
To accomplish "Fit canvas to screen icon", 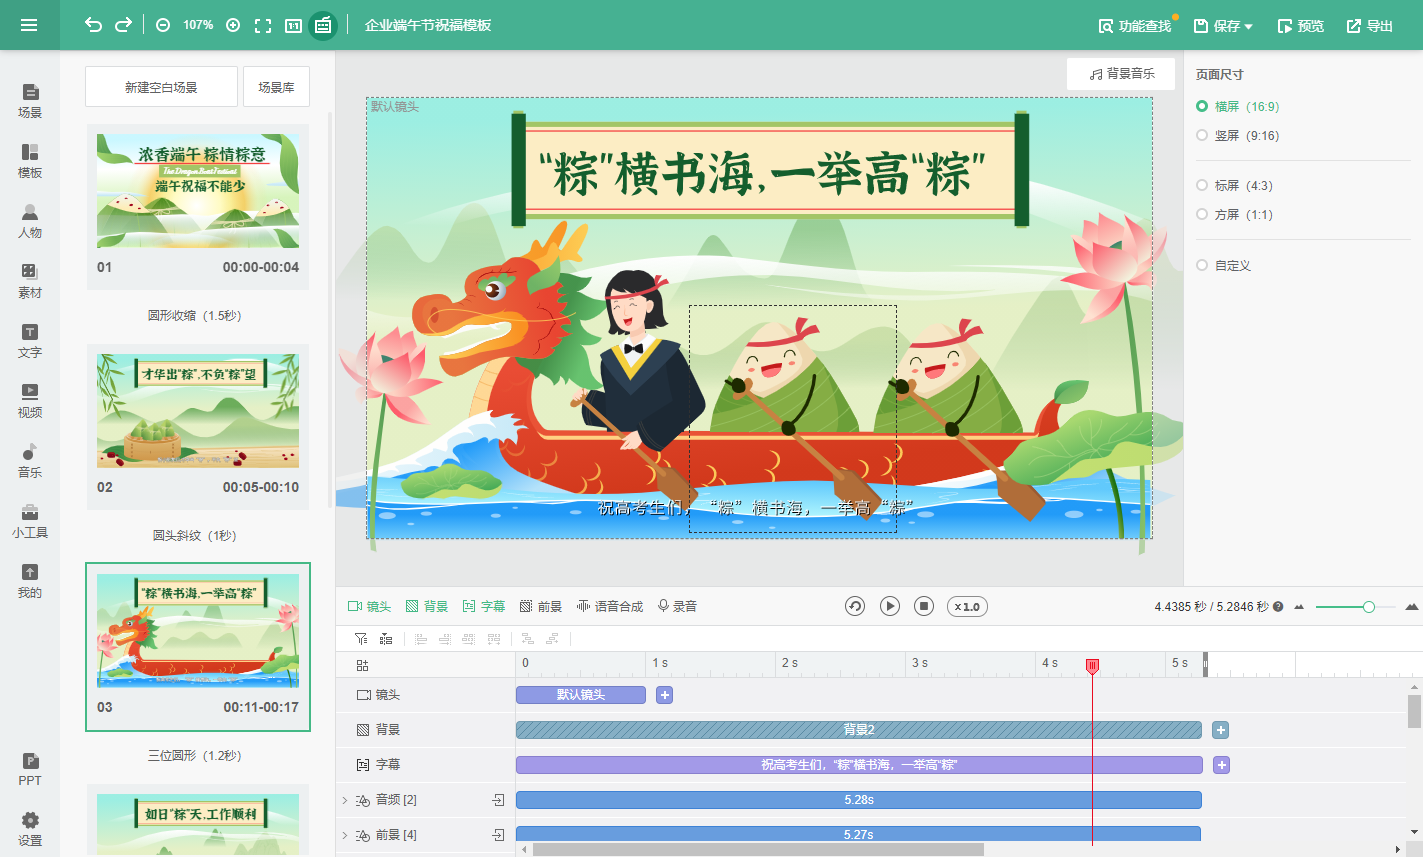I will click(x=263, y=25).
